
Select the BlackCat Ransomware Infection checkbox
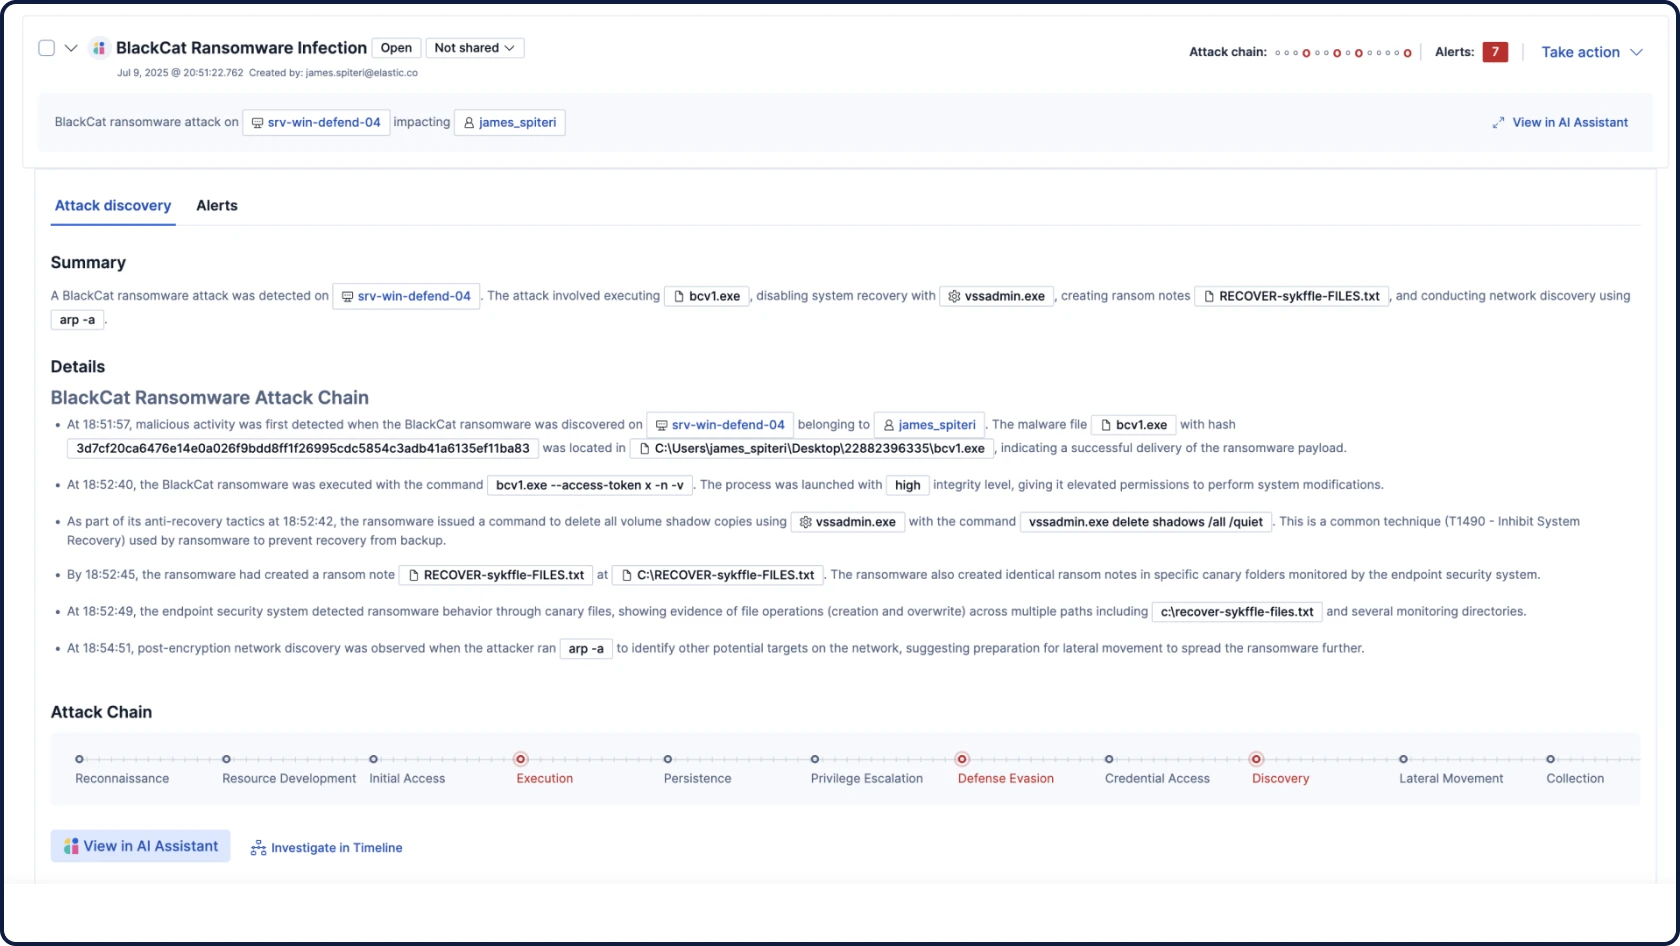46,48
